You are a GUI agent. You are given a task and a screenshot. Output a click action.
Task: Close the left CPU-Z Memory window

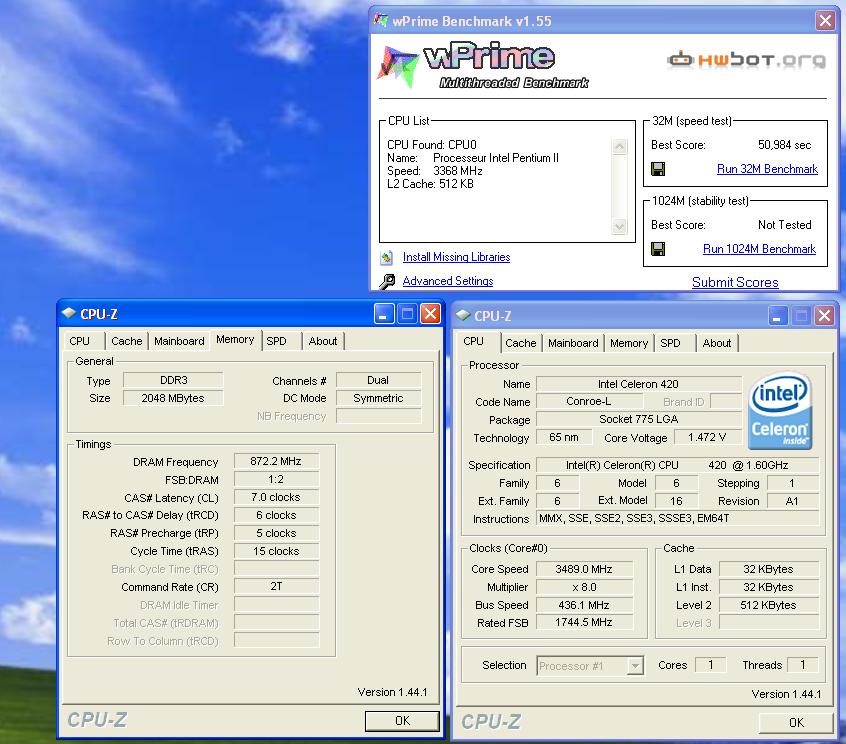pos(430,313)
